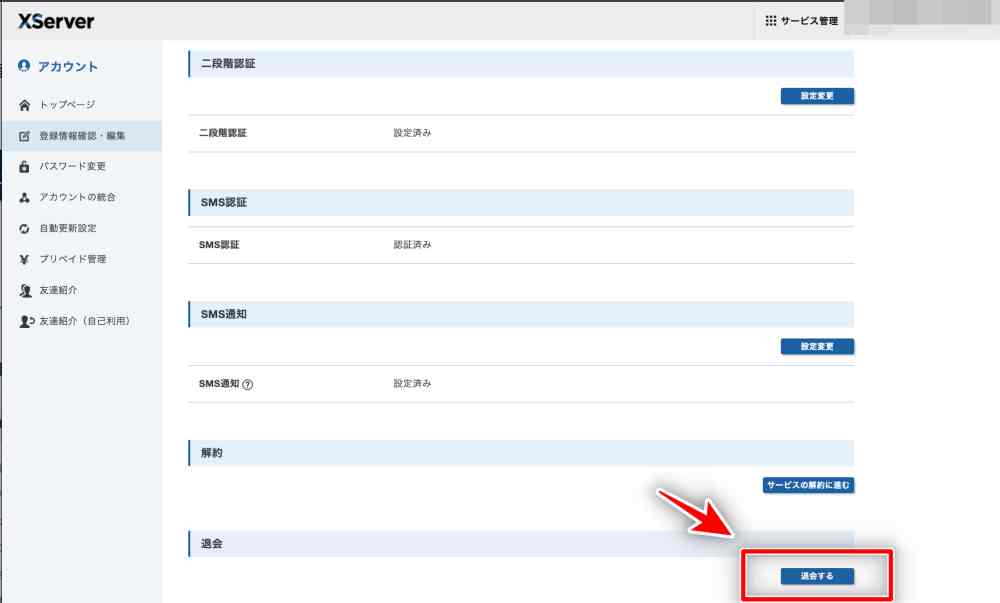Click the edit icon beside 登録情報確認・編集
The image size is (1000, 603).
point(25,136)
